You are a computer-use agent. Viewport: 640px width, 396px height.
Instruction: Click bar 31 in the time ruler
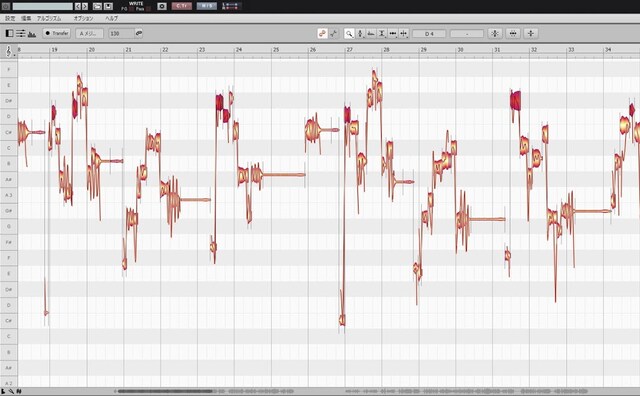497,49
